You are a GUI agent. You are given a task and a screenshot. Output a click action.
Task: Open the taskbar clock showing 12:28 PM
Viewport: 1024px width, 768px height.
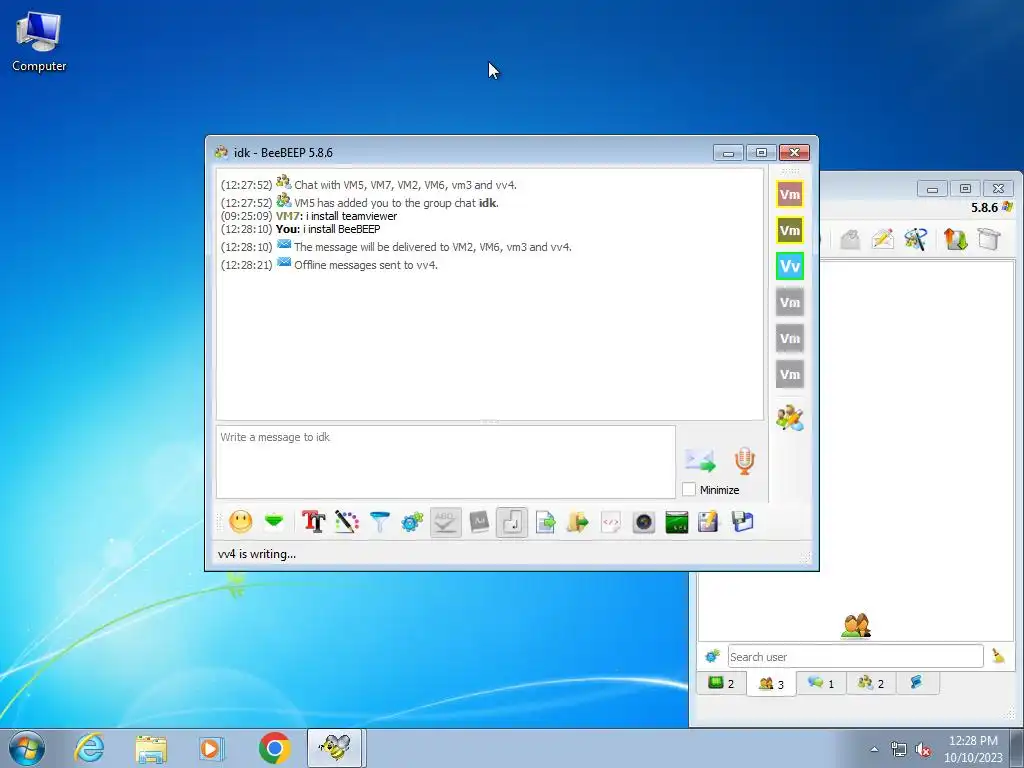973,749
